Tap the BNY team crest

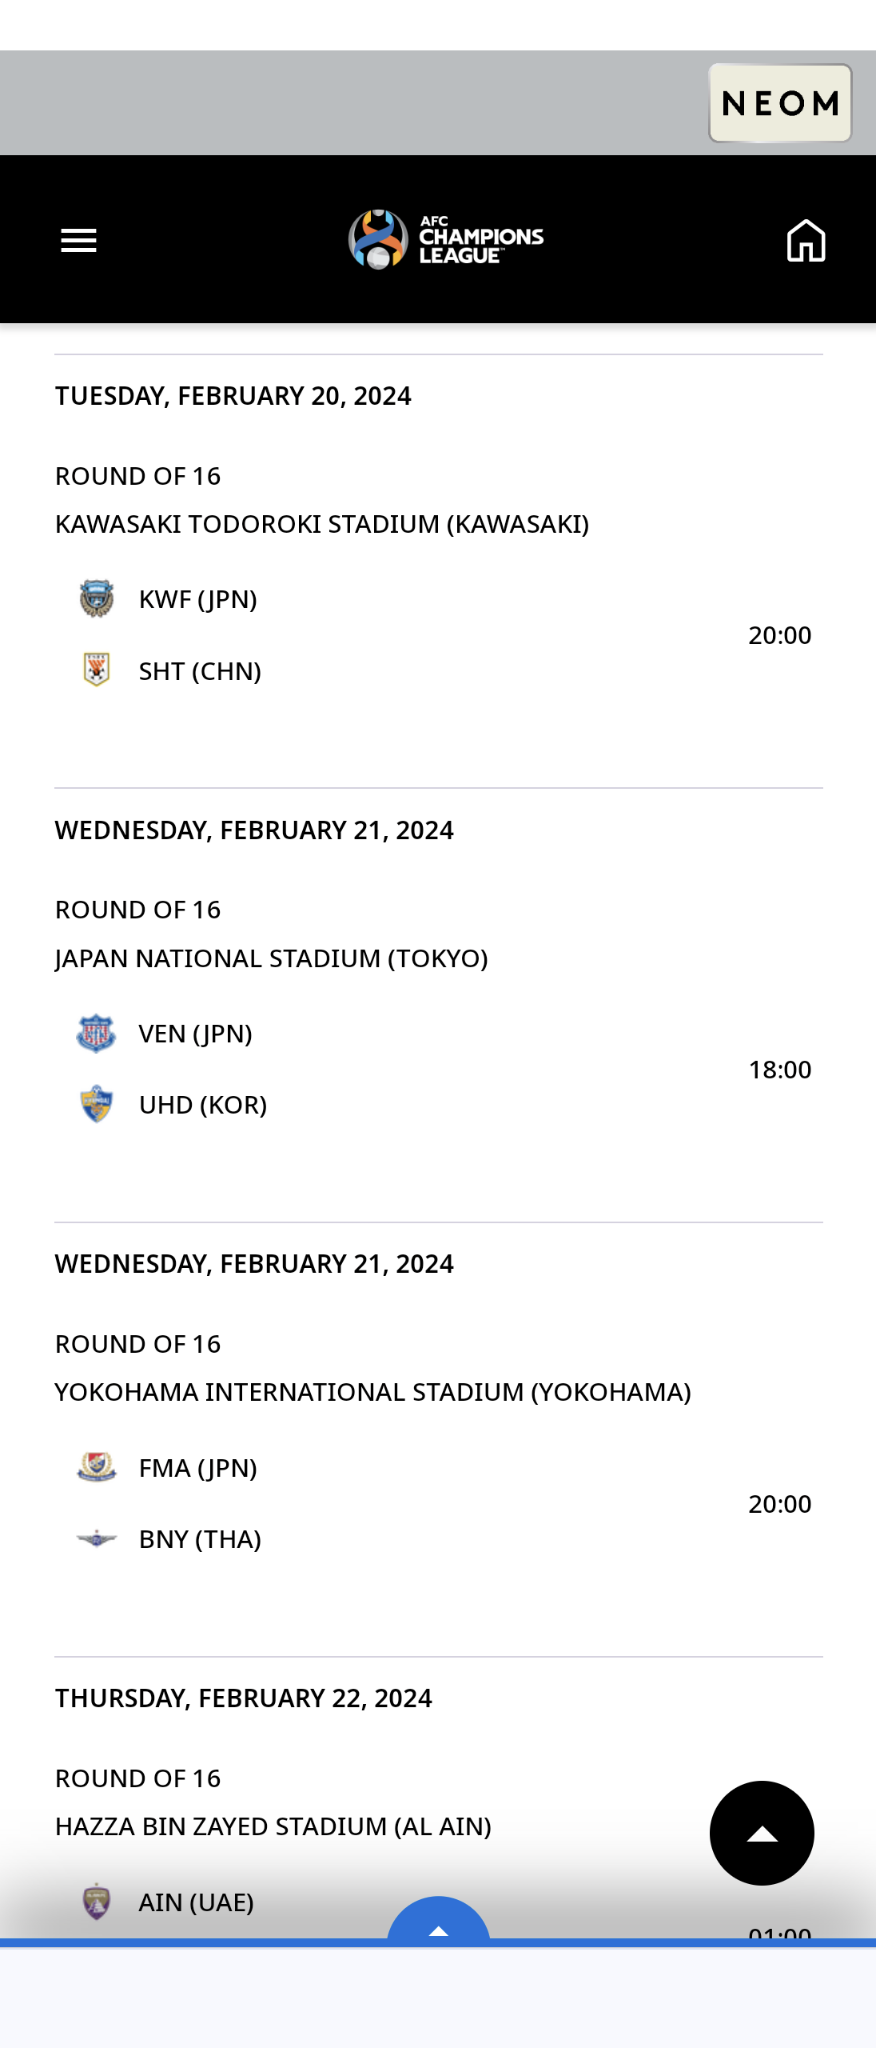click(x=97, y=1538)
